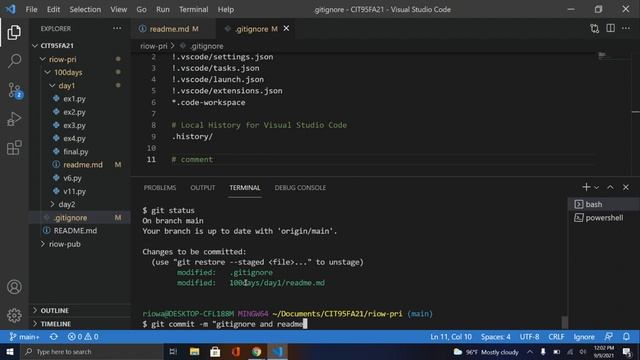Click the Windows Start button
The image size is (640, 360).
9,351
